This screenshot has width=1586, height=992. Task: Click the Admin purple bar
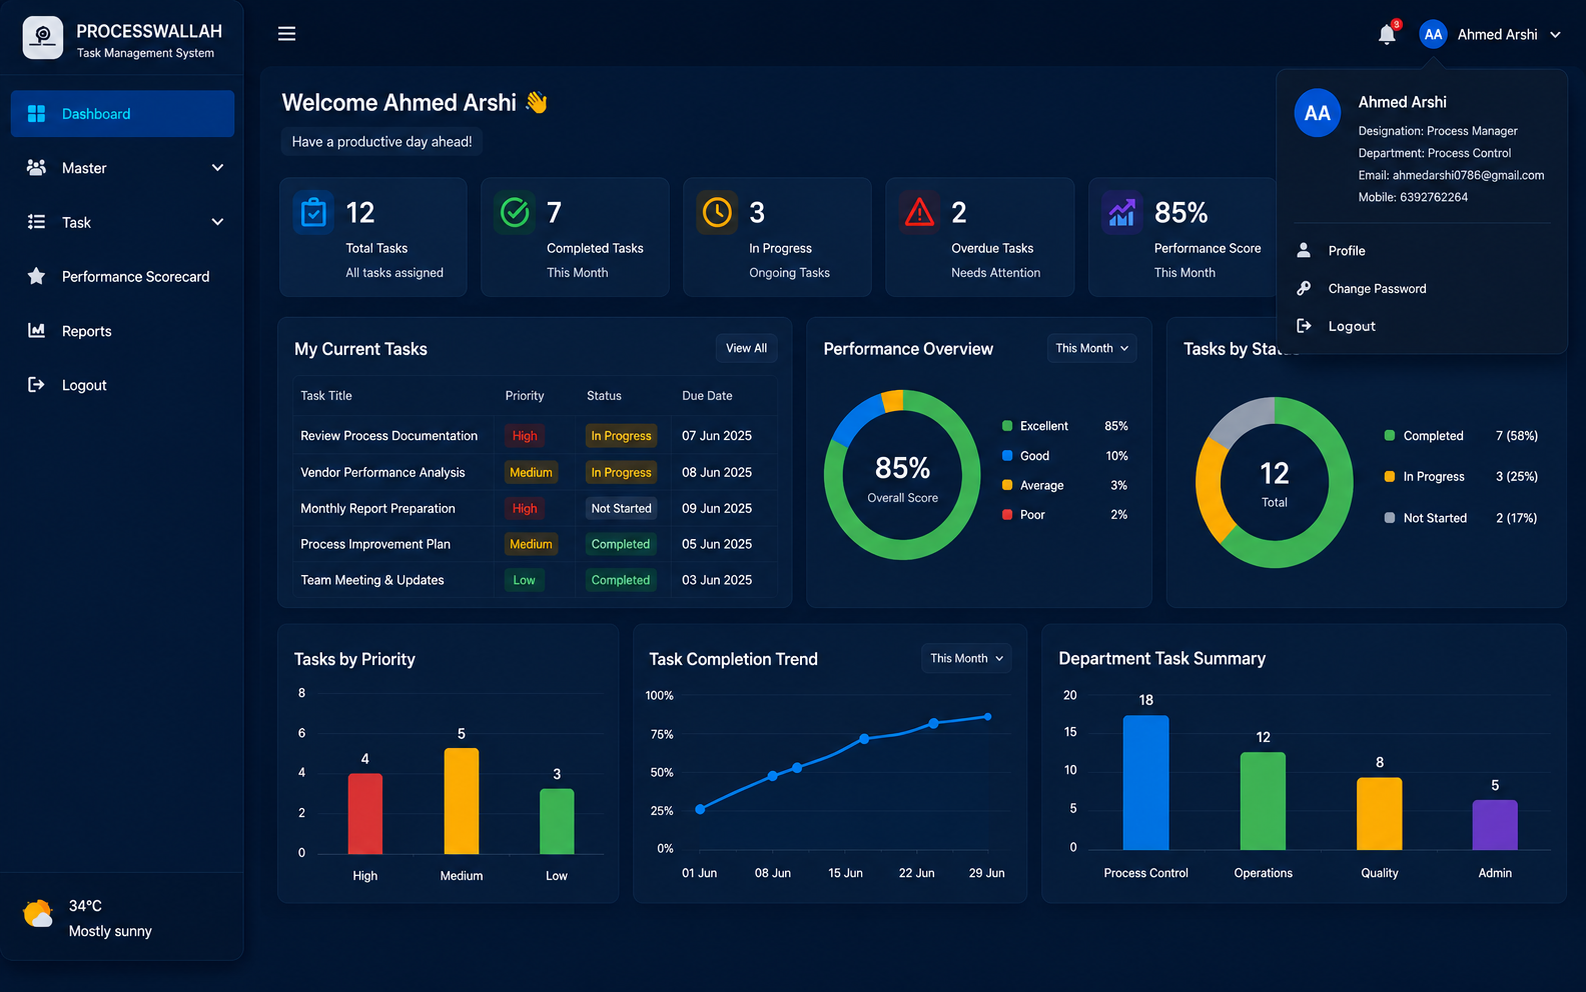pyautogui.click(x=1495, y=825)
